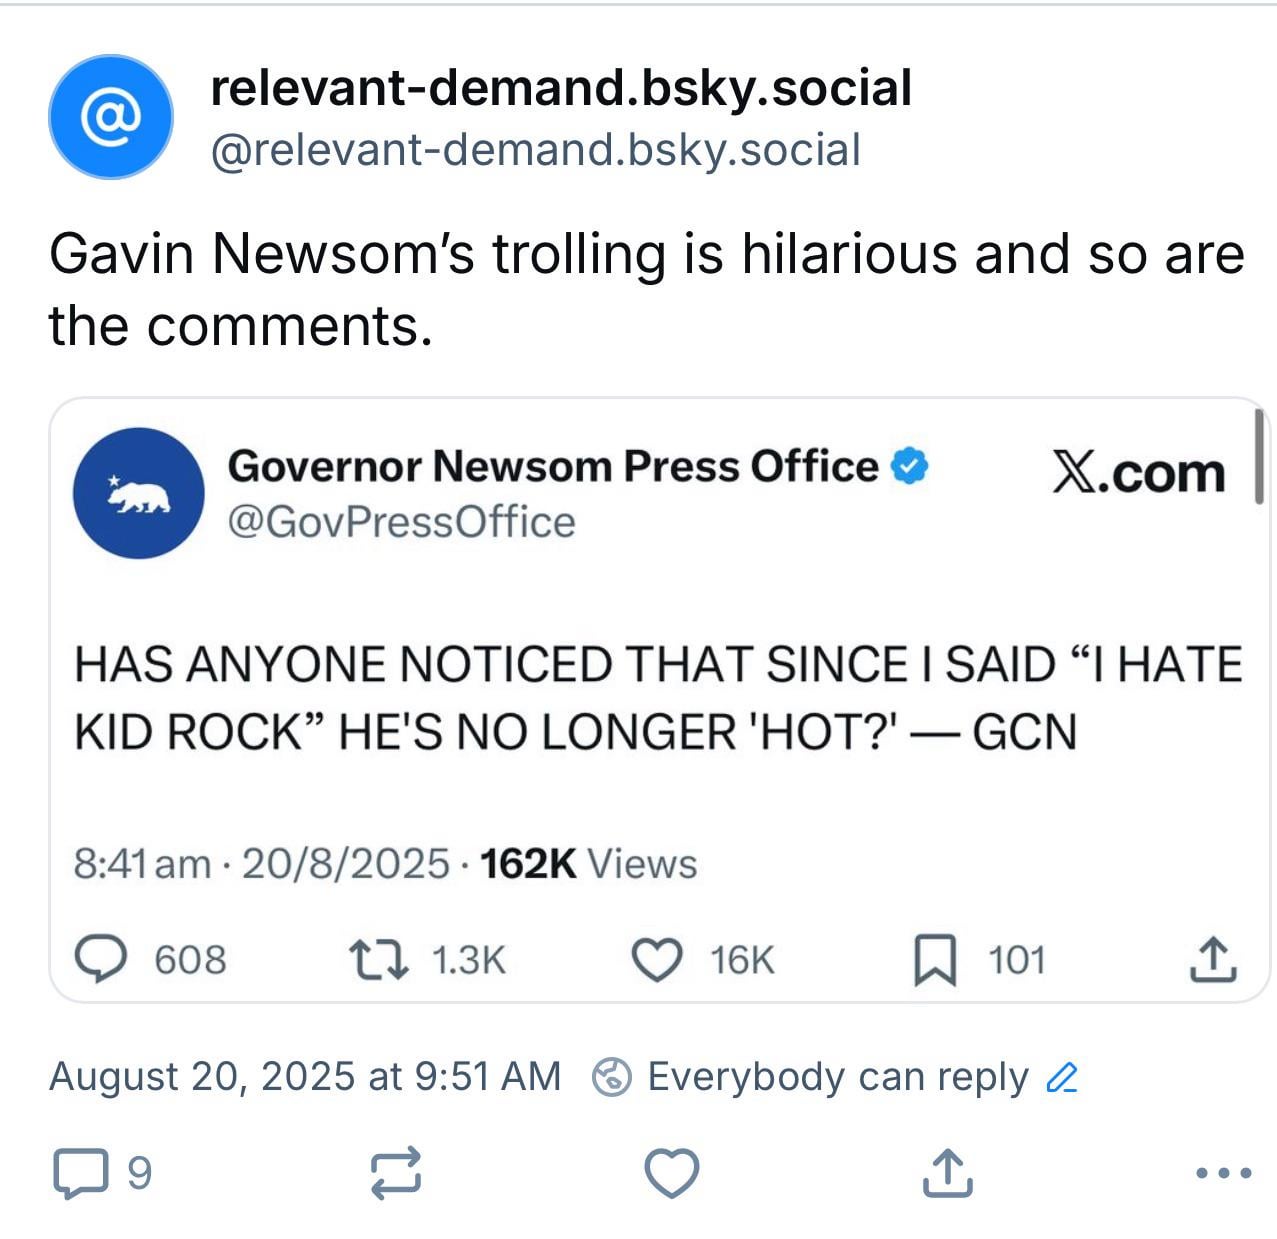Viewport: 1277px width, 1239px height.
Task: Click the embedded tweet's 1.3K retweet icon
Action: coord(378,960)
